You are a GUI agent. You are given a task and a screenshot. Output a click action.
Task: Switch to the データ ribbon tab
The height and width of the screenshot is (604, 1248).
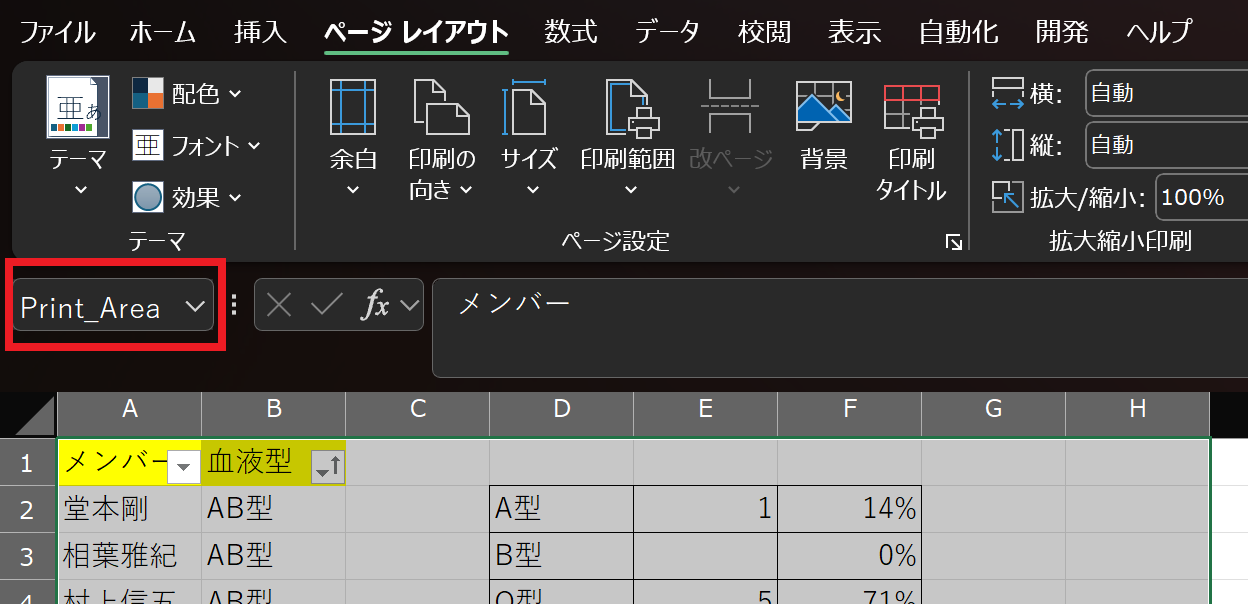[x=666, y=31]
